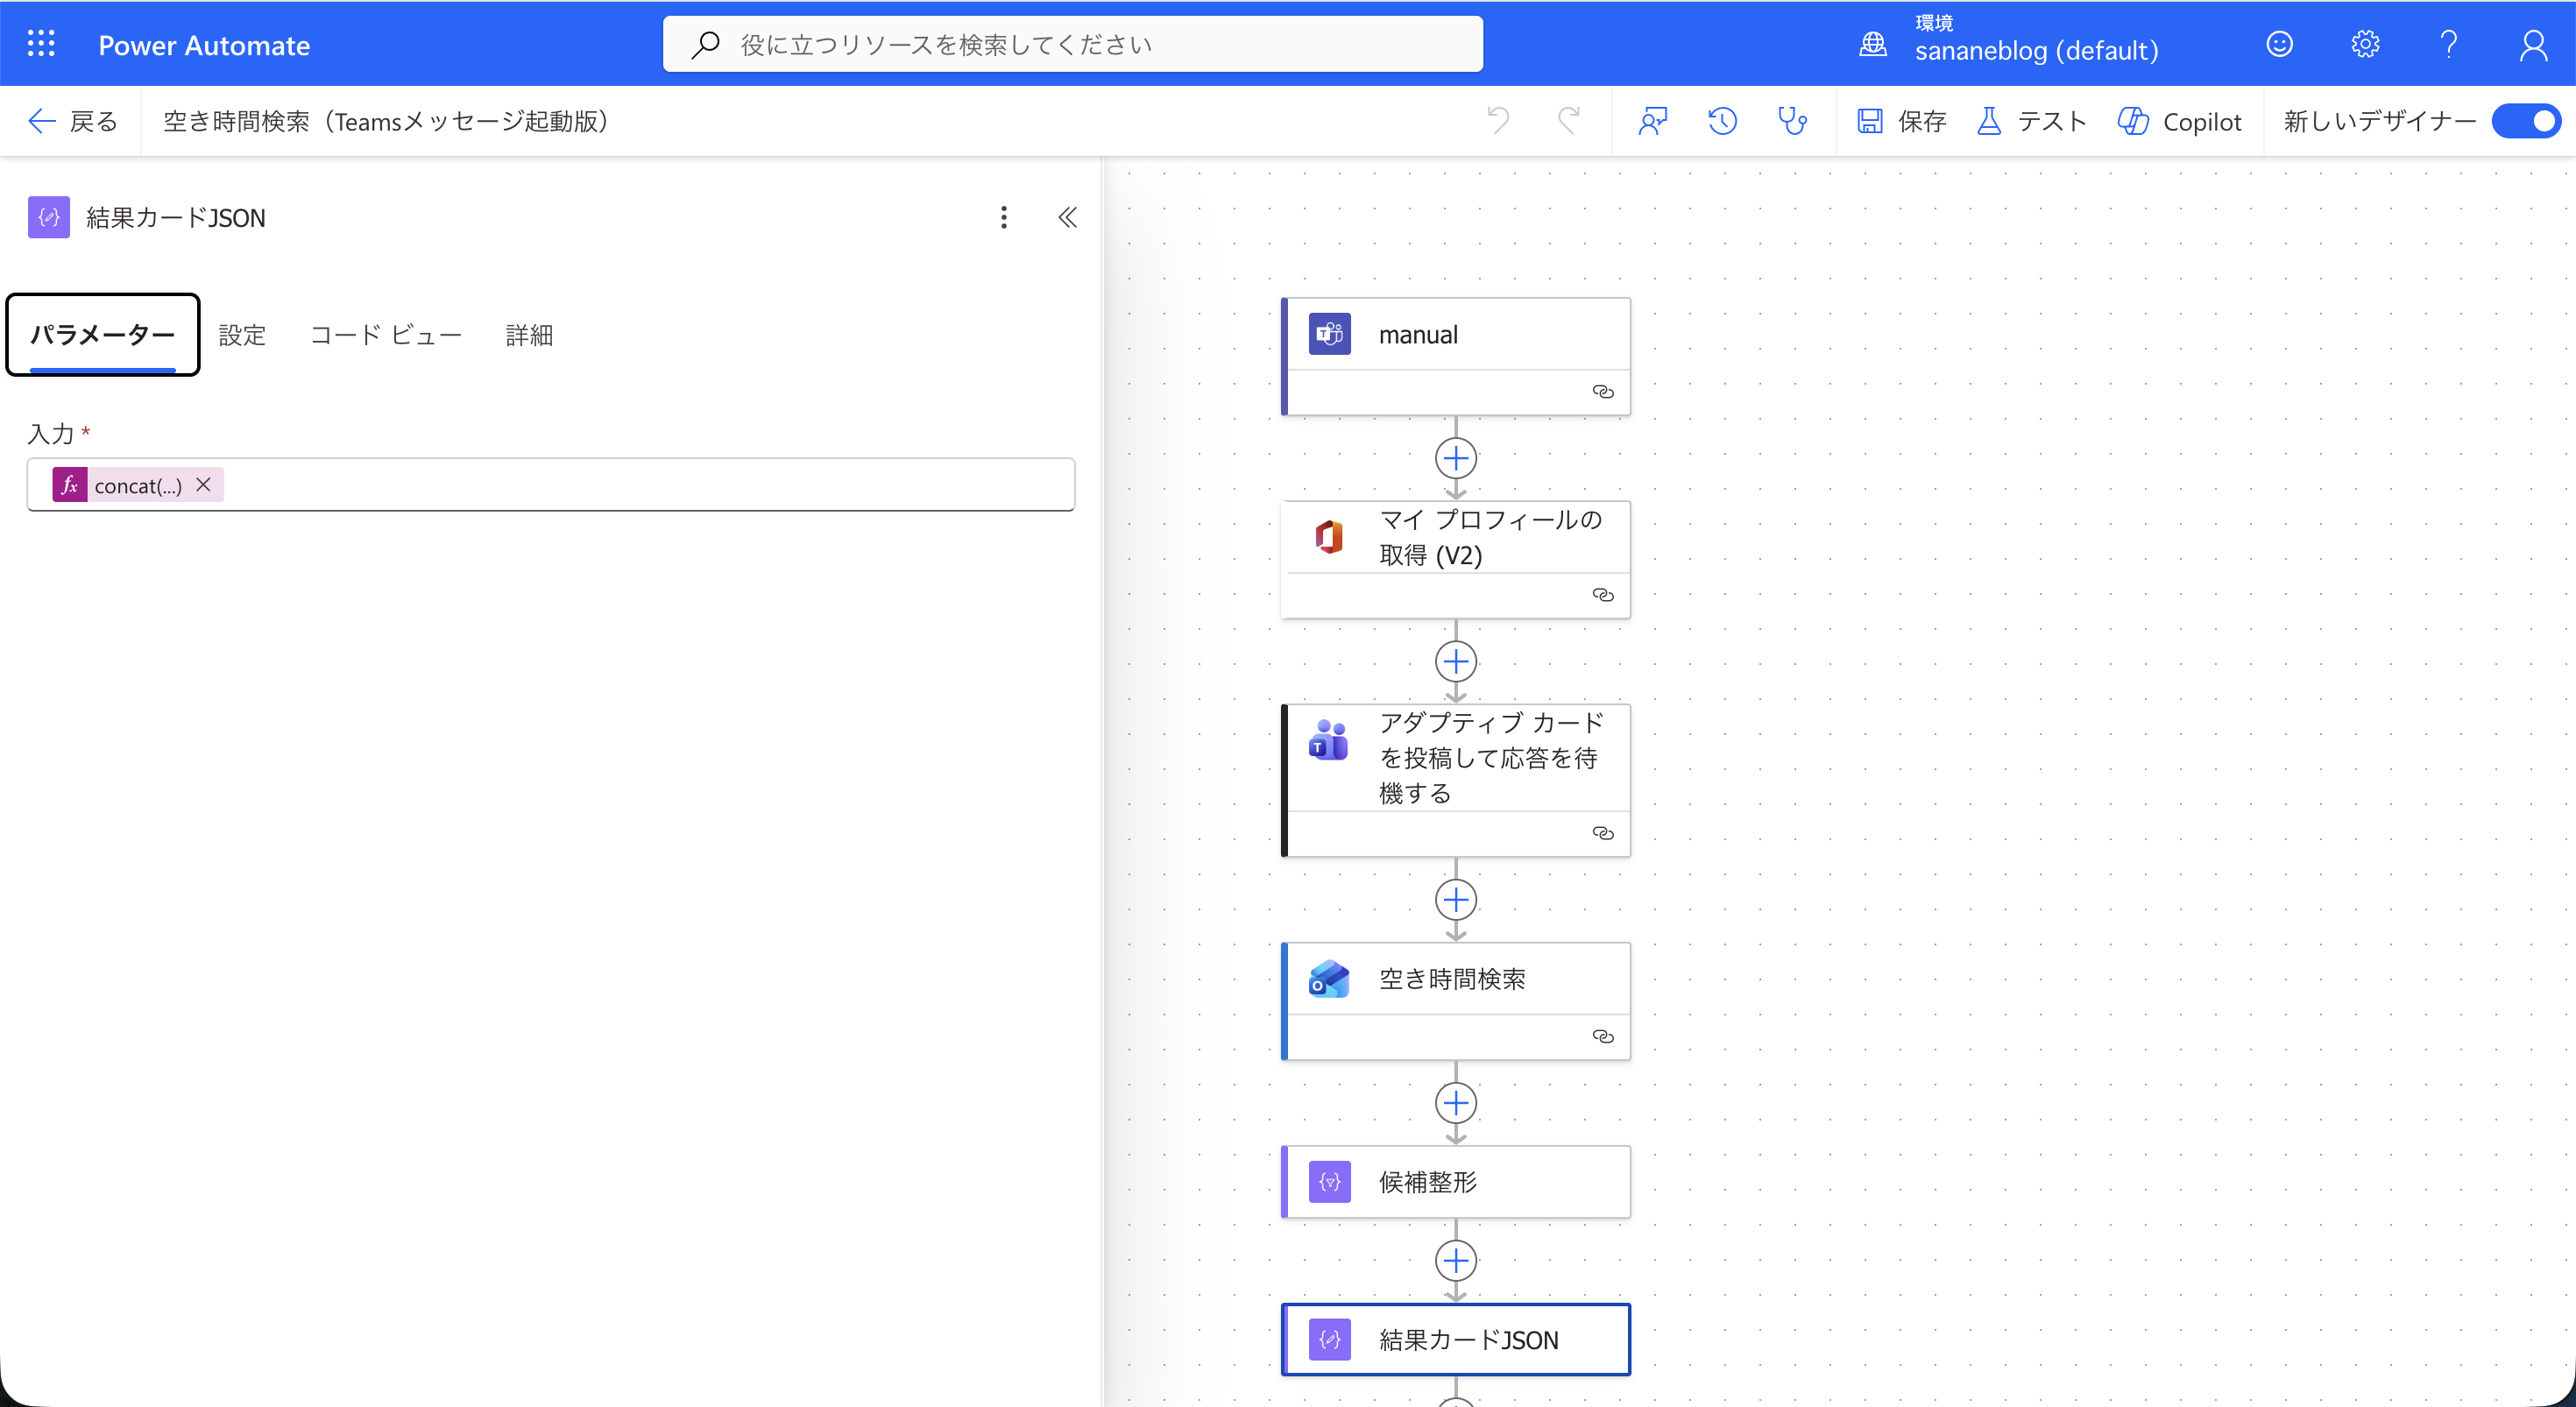The image size is (2576, 1407).
Task: Focus the resource search input field
Action: [1072, 44]
